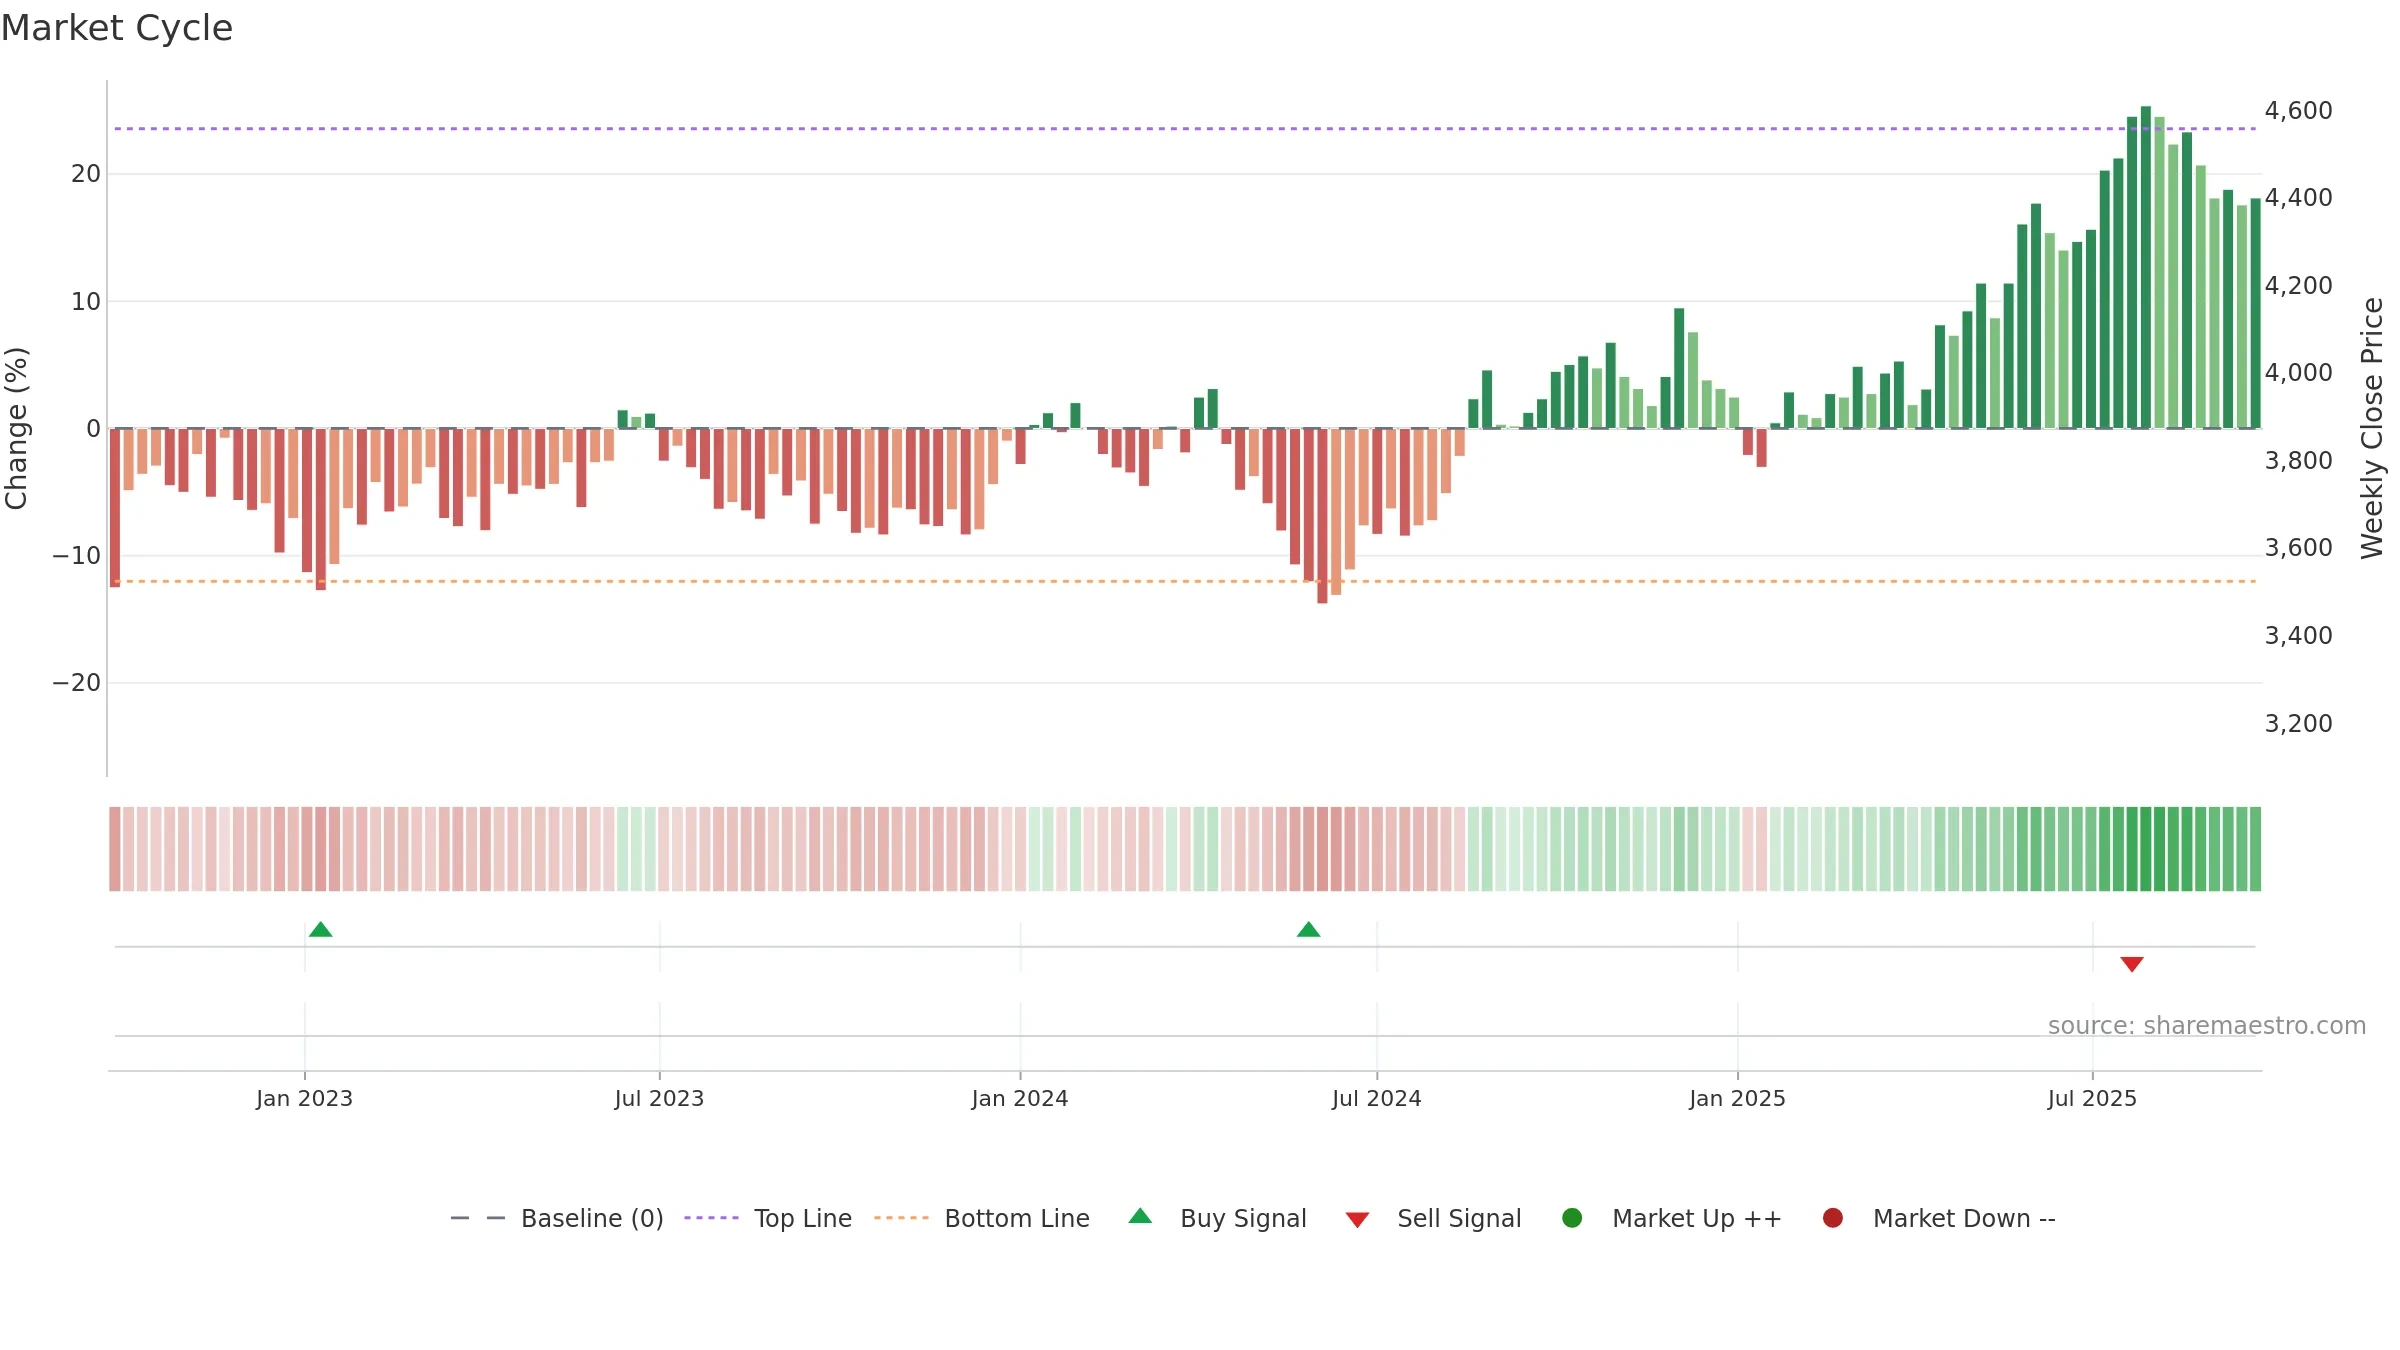
Task: Click the 10 tick on the left axis
Action: [x=86, y=301]
